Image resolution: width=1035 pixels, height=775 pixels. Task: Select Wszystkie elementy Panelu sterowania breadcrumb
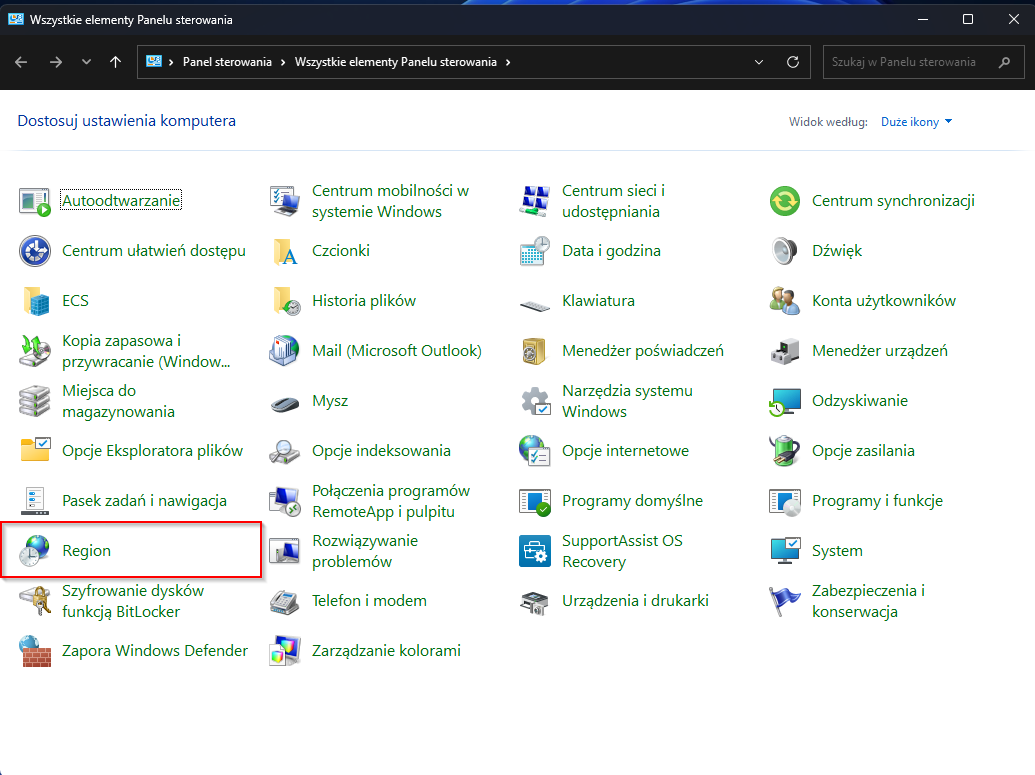[x=395, y=62]
